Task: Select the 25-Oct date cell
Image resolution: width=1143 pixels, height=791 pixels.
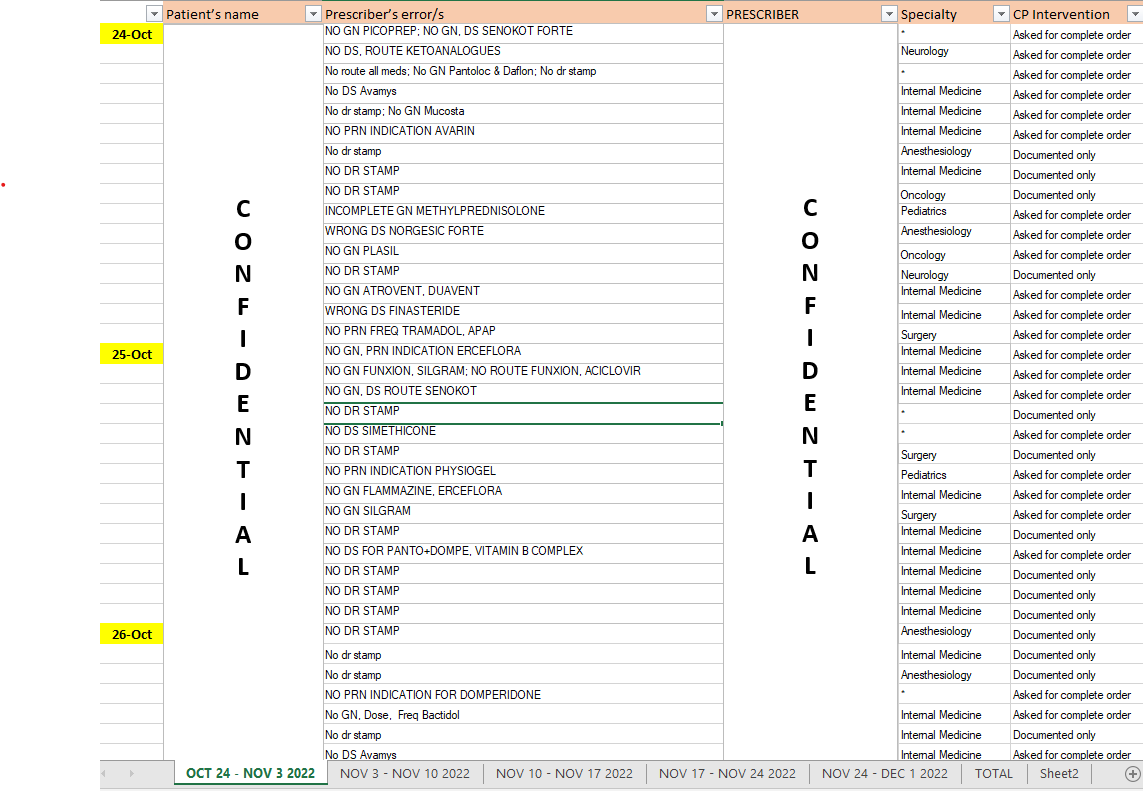Action: pos(131,354)
